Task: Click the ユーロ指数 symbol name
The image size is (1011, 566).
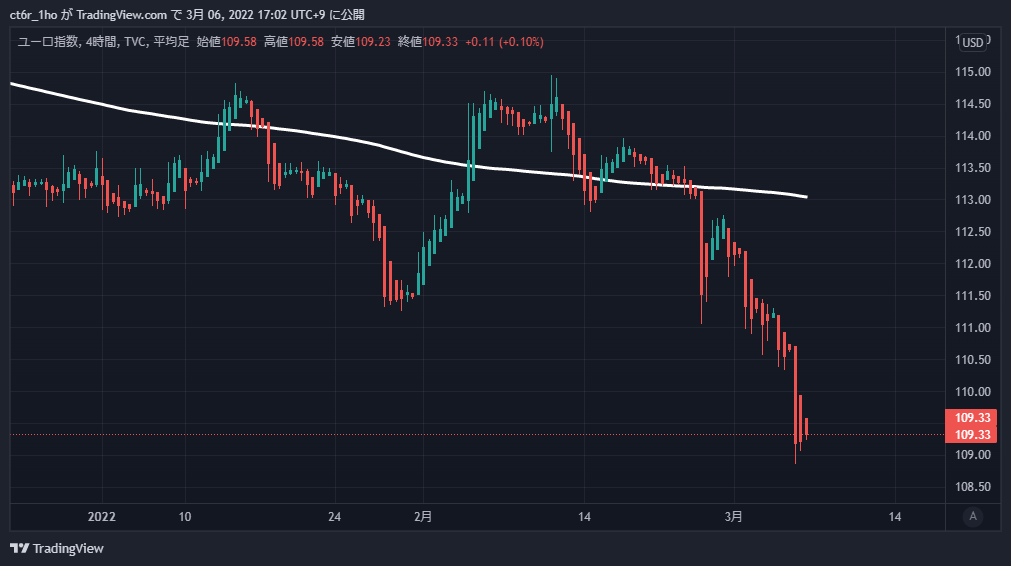Action: (x=47, y=42)
